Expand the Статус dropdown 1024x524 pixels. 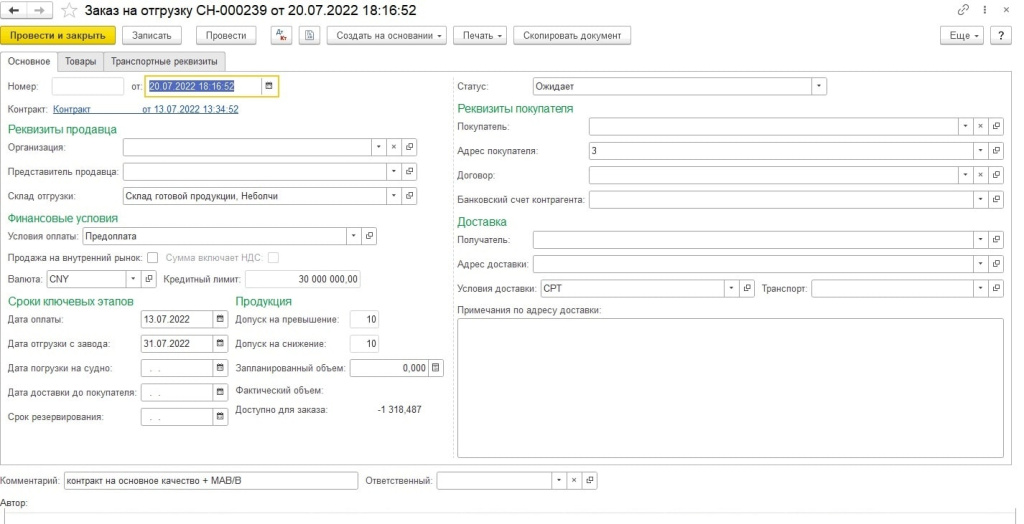[x=819, y=86]
